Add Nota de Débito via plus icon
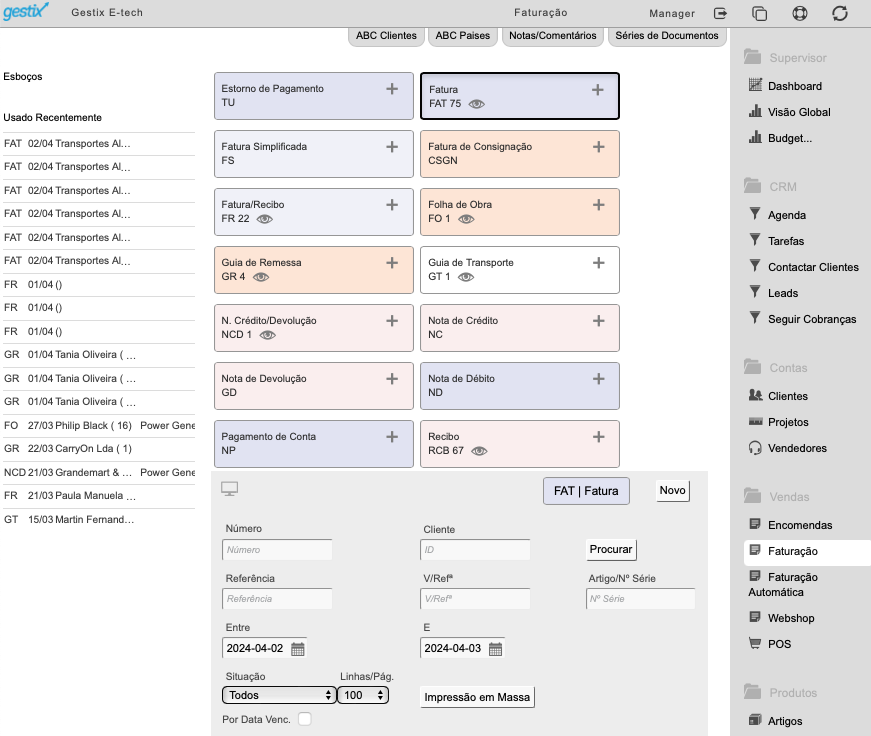Viewport: 871px width, 736px height. 599,379
